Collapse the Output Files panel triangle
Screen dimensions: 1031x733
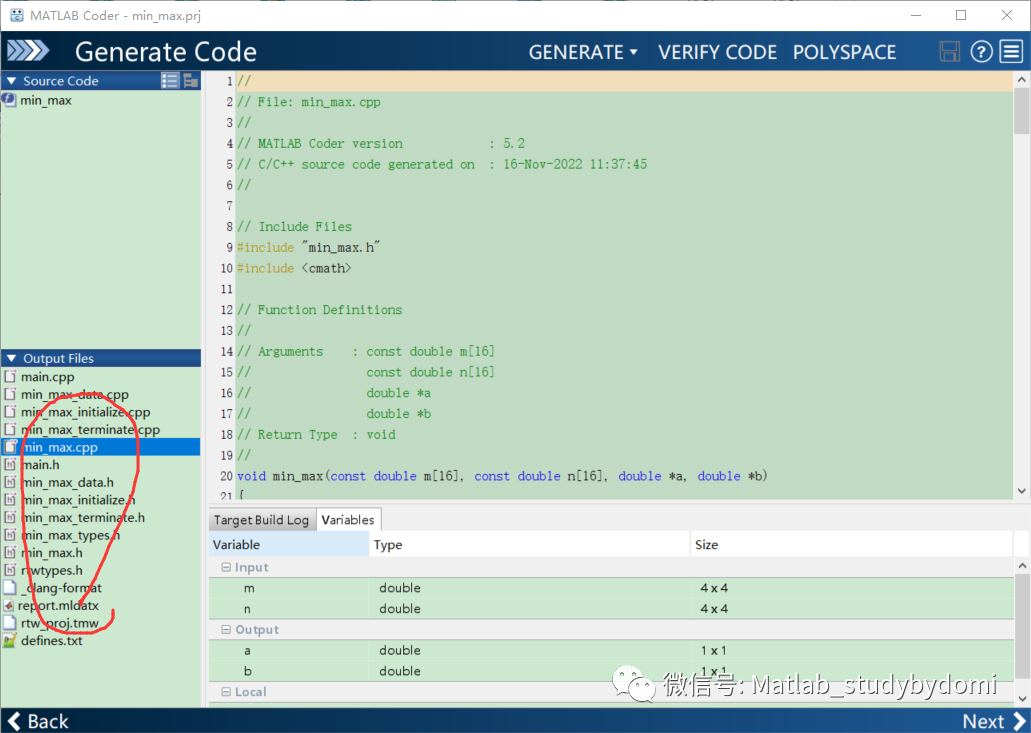pyautogui.click(x=11, y=358)
